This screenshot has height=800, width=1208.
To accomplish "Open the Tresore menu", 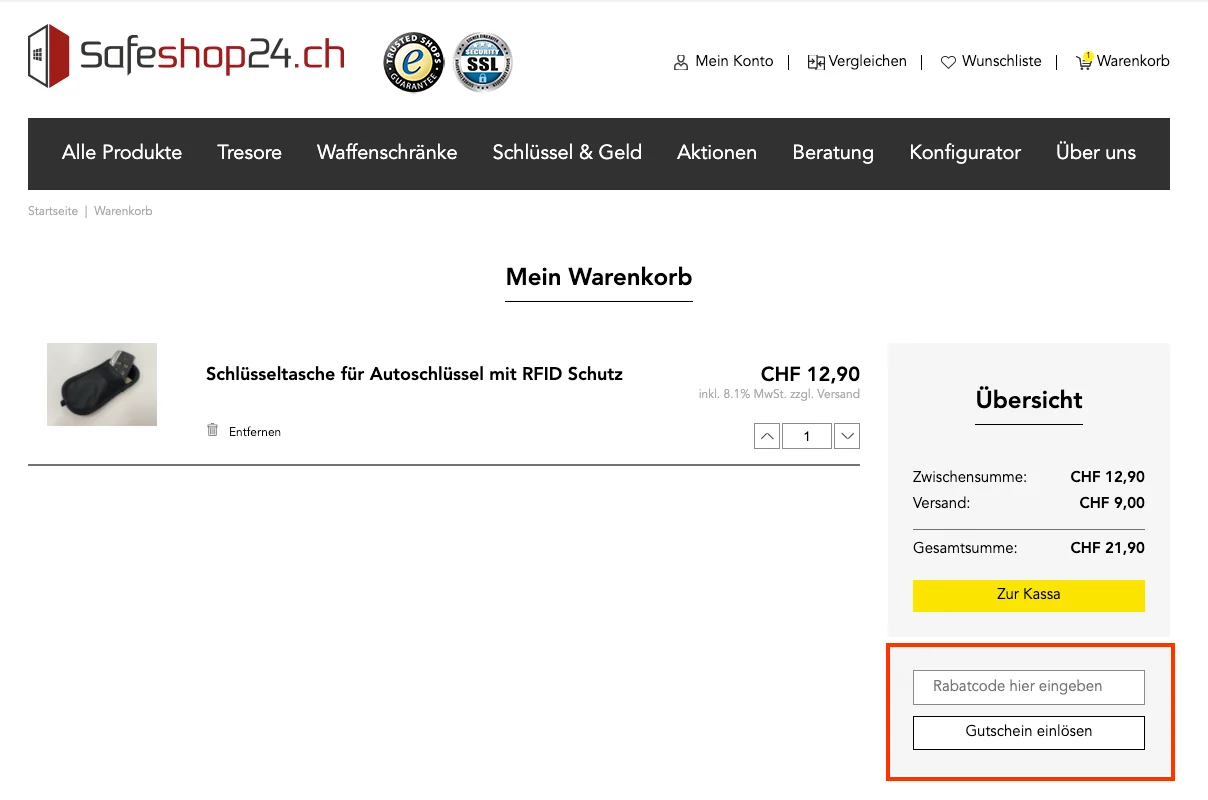I will coord(249,153).
